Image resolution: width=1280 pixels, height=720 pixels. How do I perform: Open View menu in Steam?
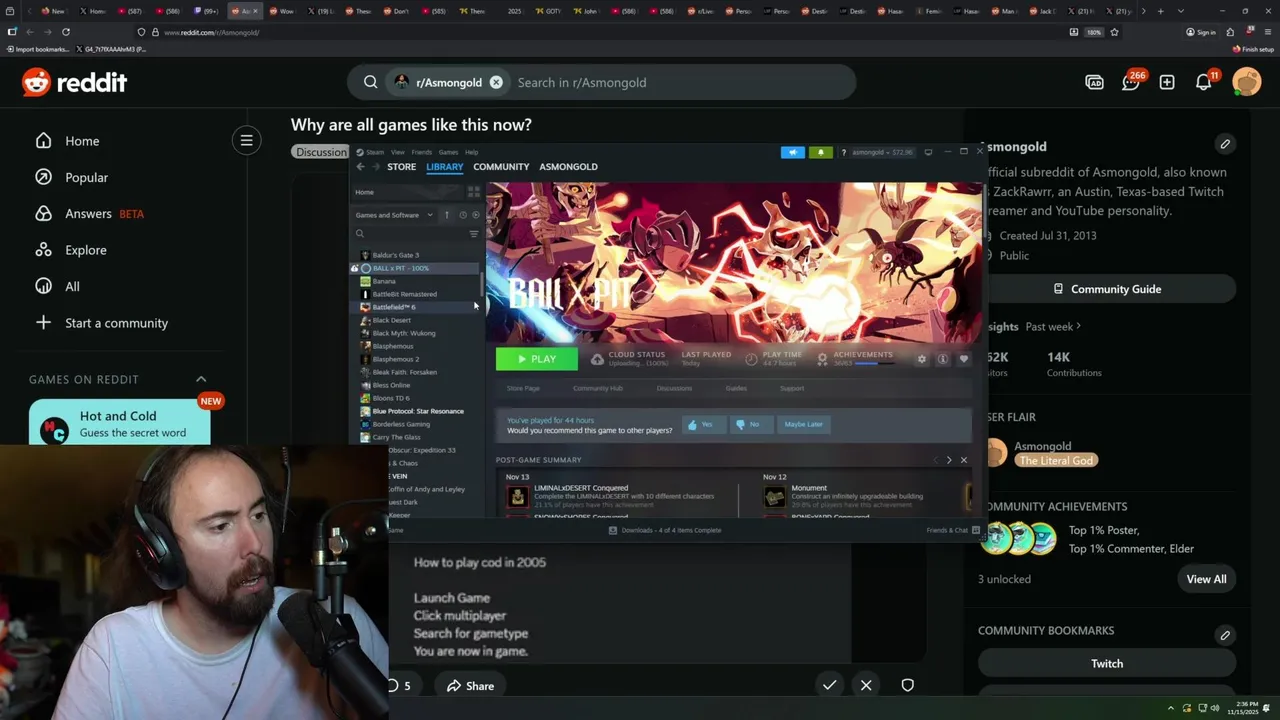pos(397,152)
